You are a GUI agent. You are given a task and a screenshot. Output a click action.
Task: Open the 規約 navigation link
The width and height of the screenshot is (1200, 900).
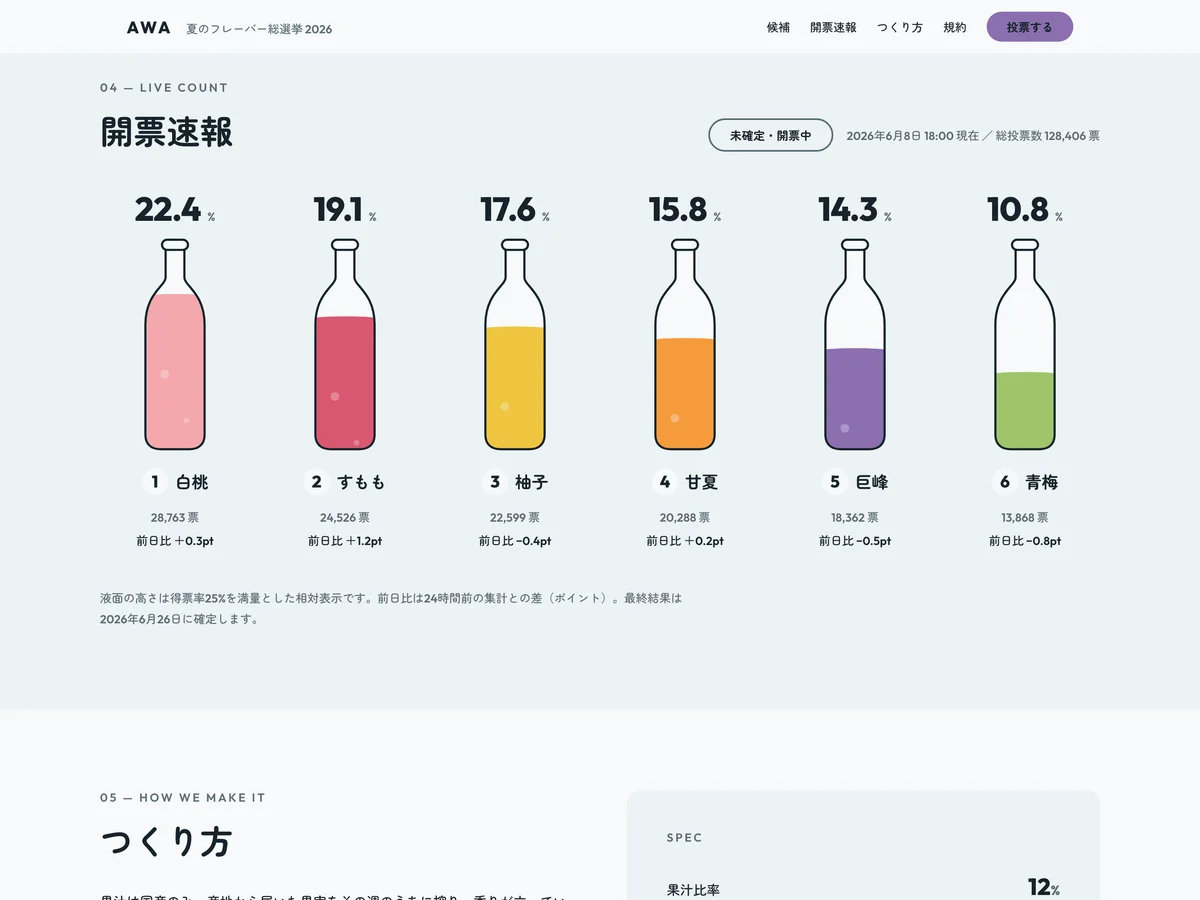pos(955,28)
